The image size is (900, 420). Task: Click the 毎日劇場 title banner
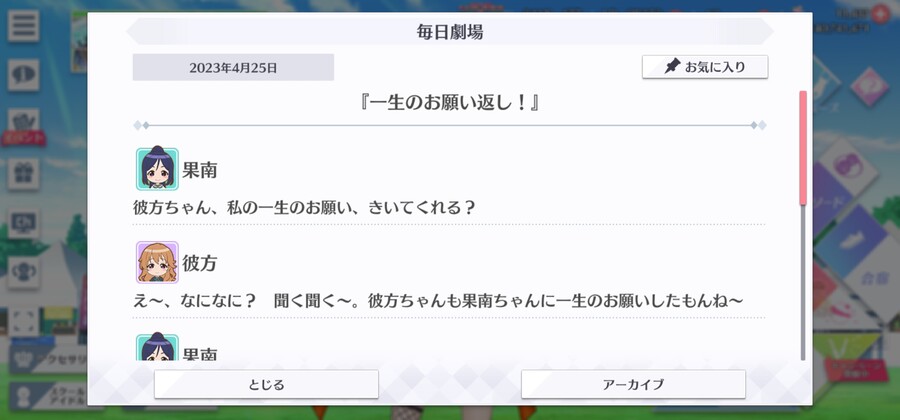pyautogui.click(x=450, y=32)
